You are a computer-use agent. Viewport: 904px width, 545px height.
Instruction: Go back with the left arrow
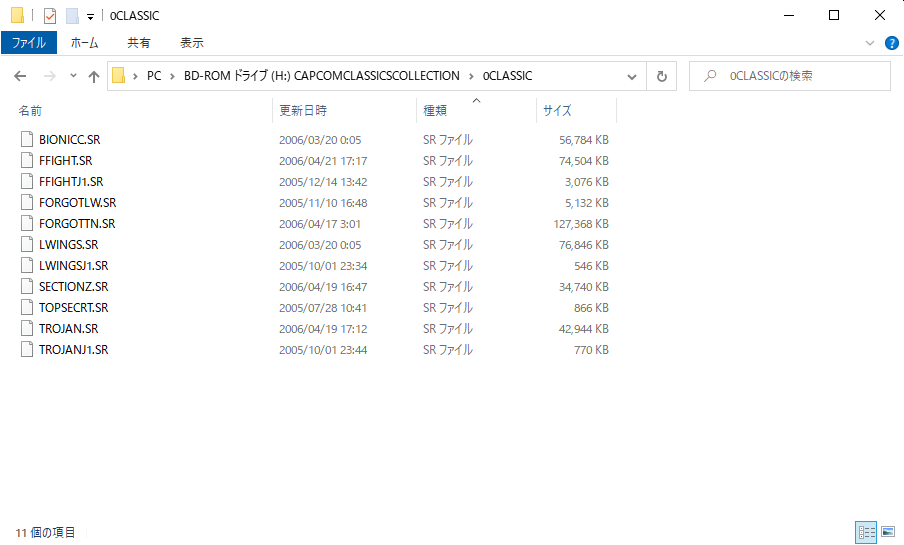pos(20,76)
